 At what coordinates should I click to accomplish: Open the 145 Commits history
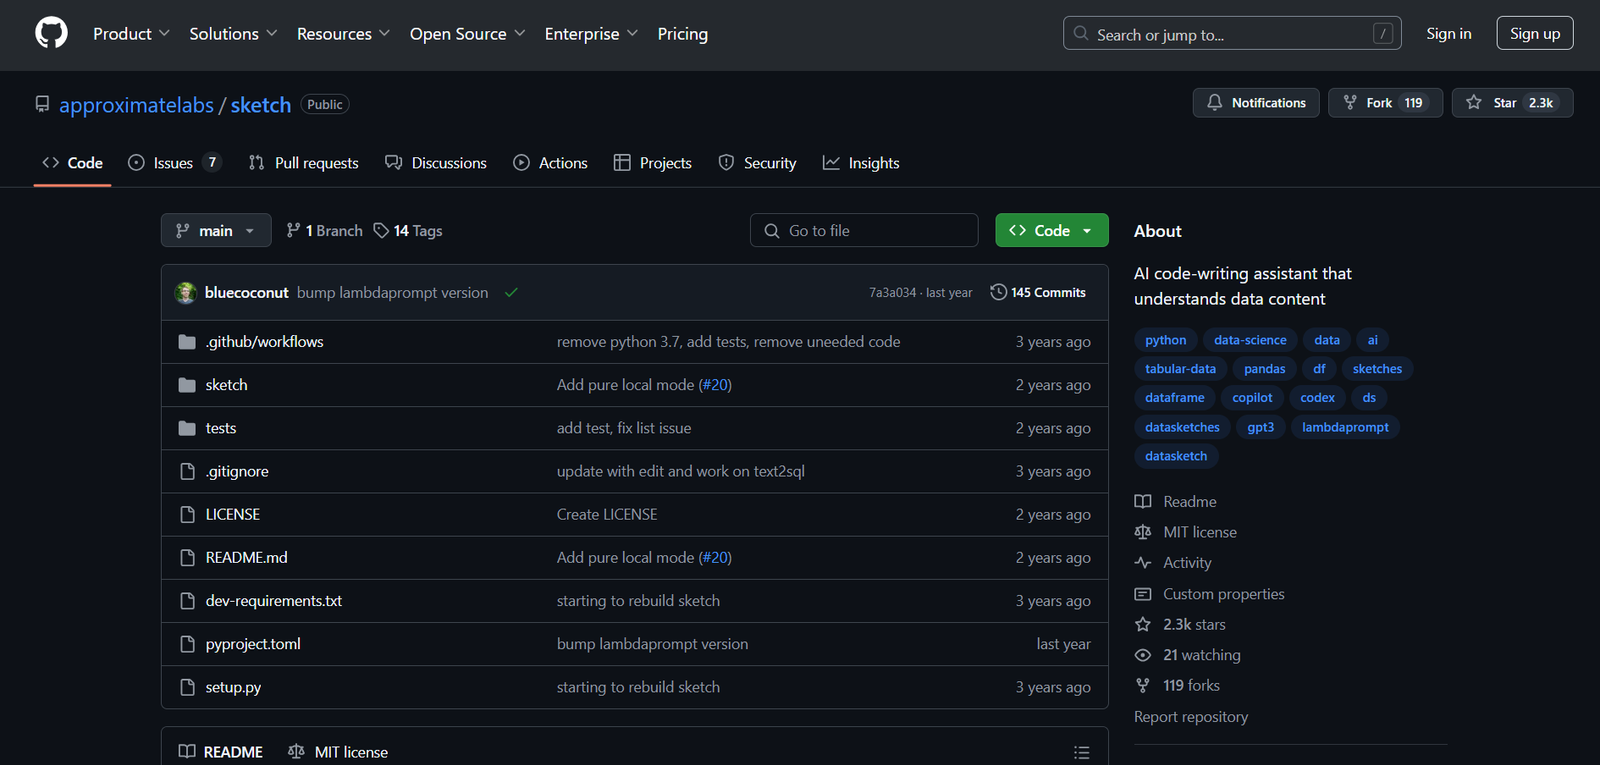click(1038, 293)
